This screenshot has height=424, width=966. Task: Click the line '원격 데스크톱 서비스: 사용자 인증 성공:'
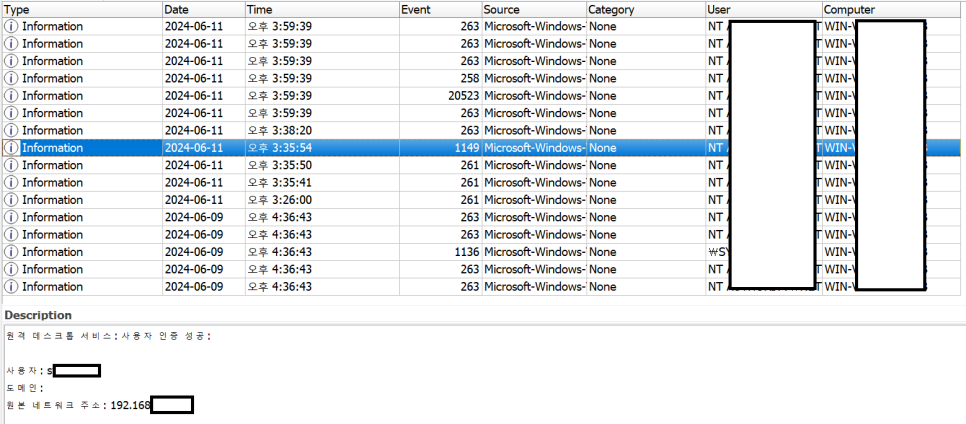click(x=108, y=336)
